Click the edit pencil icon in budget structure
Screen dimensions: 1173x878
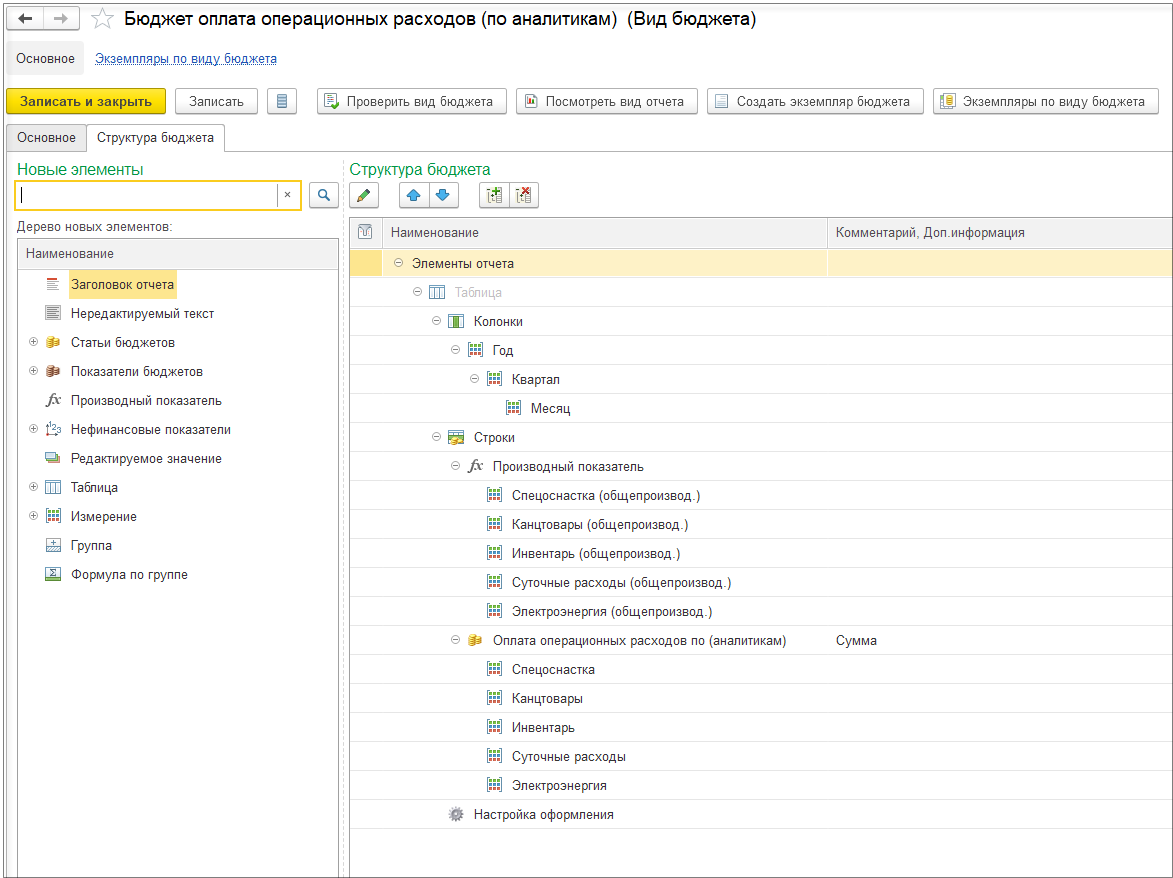364,196
